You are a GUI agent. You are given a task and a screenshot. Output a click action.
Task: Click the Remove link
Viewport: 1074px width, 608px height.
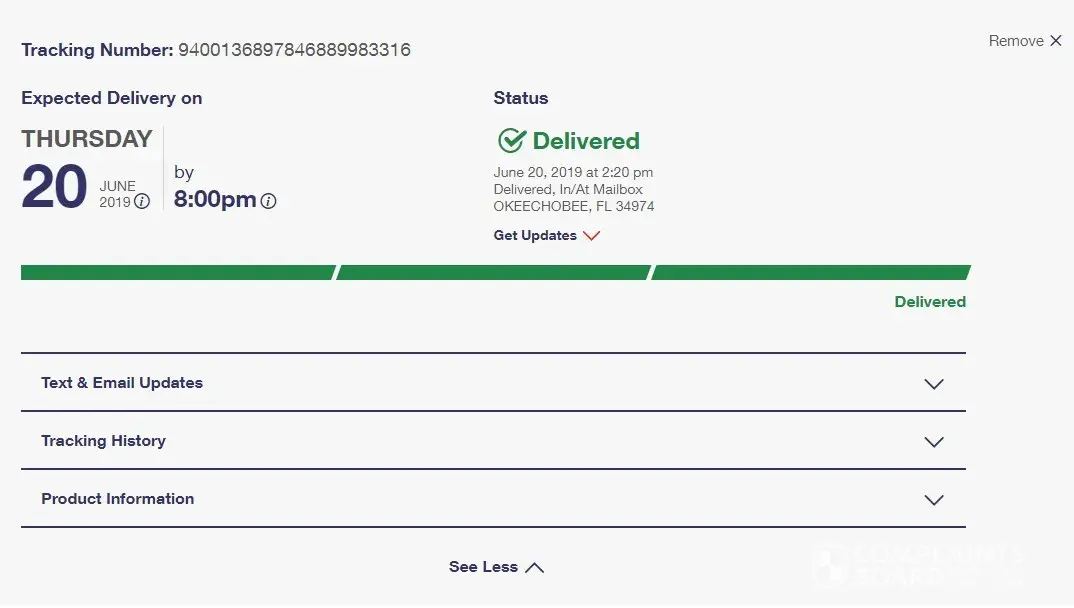pos(1016,41)
